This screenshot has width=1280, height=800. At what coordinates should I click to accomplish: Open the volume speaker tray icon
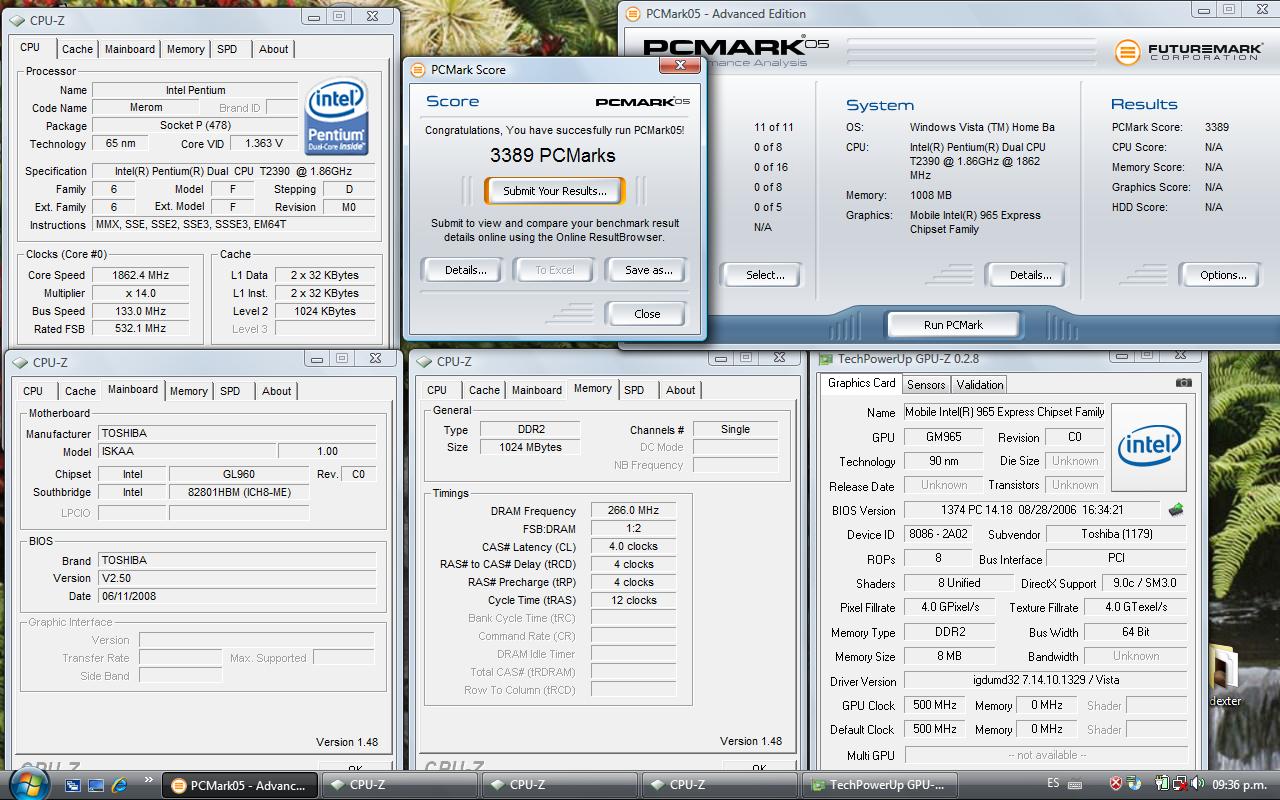click(x=1198, y=784)
